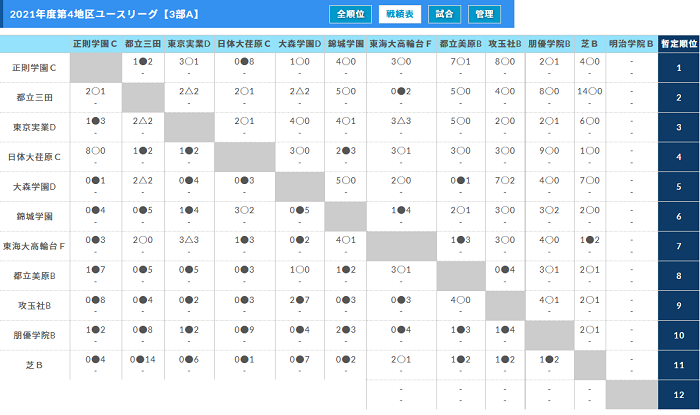700x415 pixels.
Task: Select row label 錦城学園
Action: pos(34,216)
